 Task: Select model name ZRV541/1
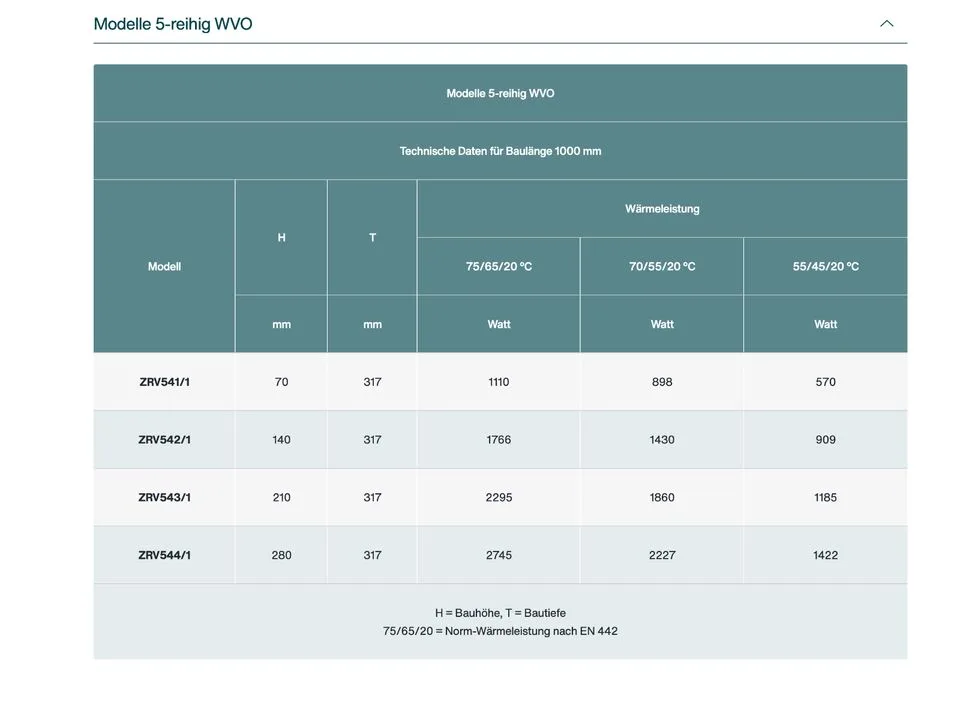(164, 382)
